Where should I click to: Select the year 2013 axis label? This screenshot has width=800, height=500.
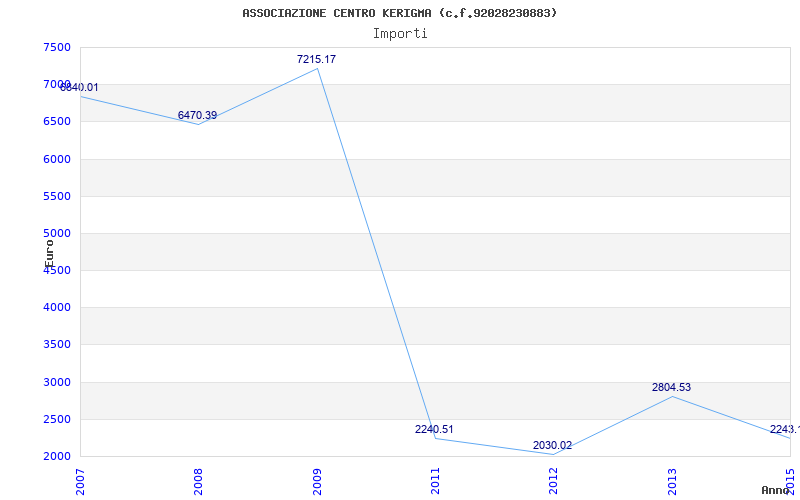point(672,481)
